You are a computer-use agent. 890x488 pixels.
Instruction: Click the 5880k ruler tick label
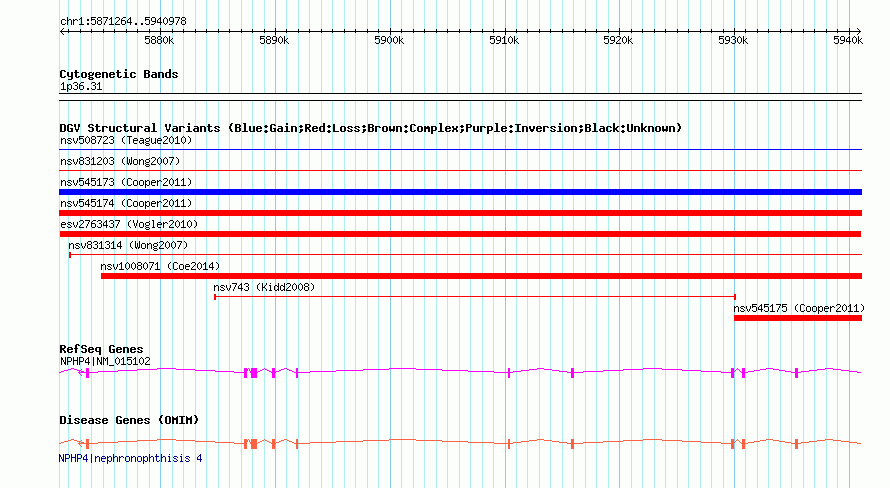coord(159,40)
